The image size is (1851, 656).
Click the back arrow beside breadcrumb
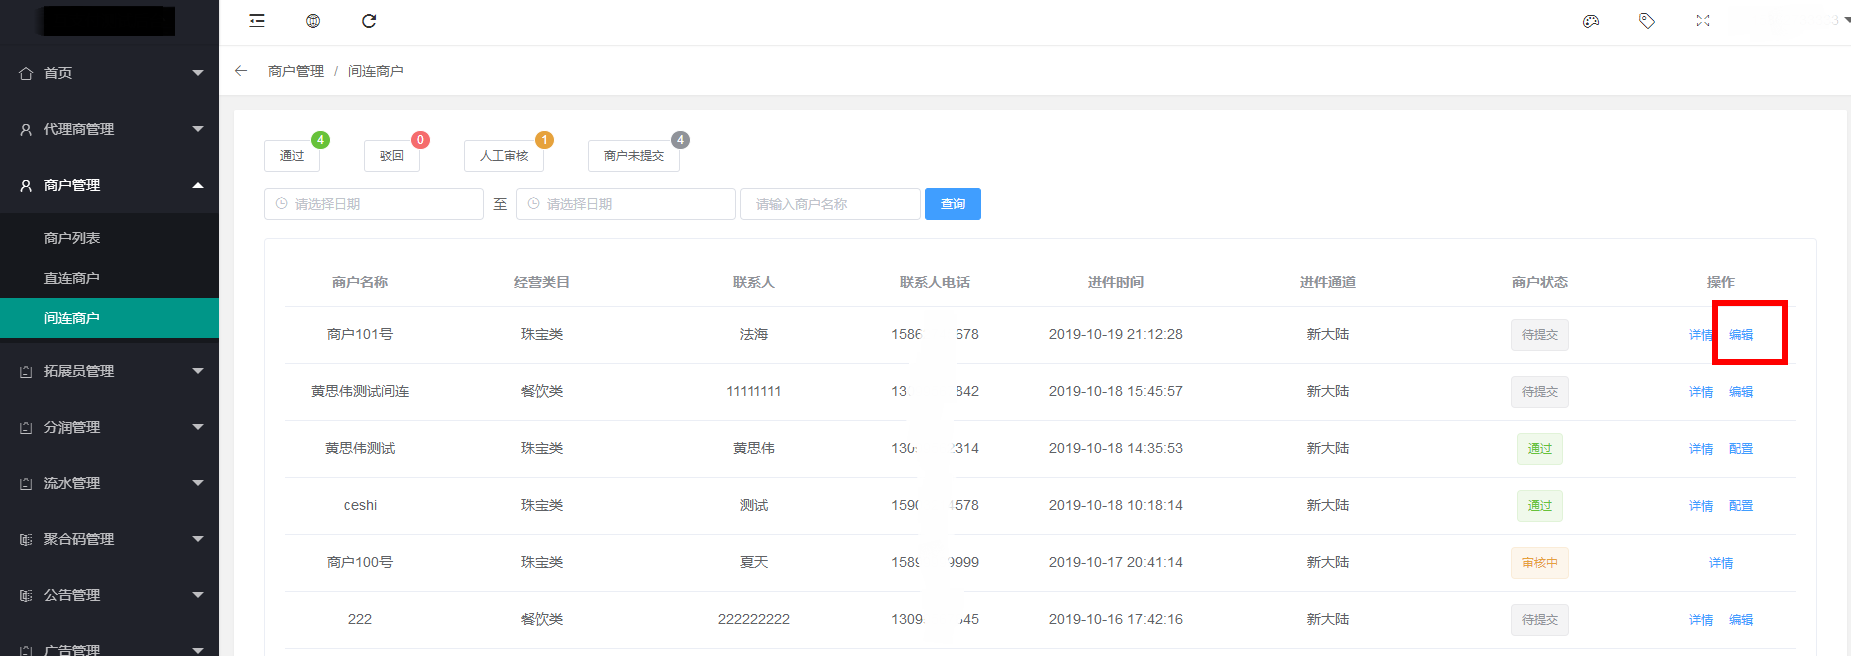pos(241,71)
